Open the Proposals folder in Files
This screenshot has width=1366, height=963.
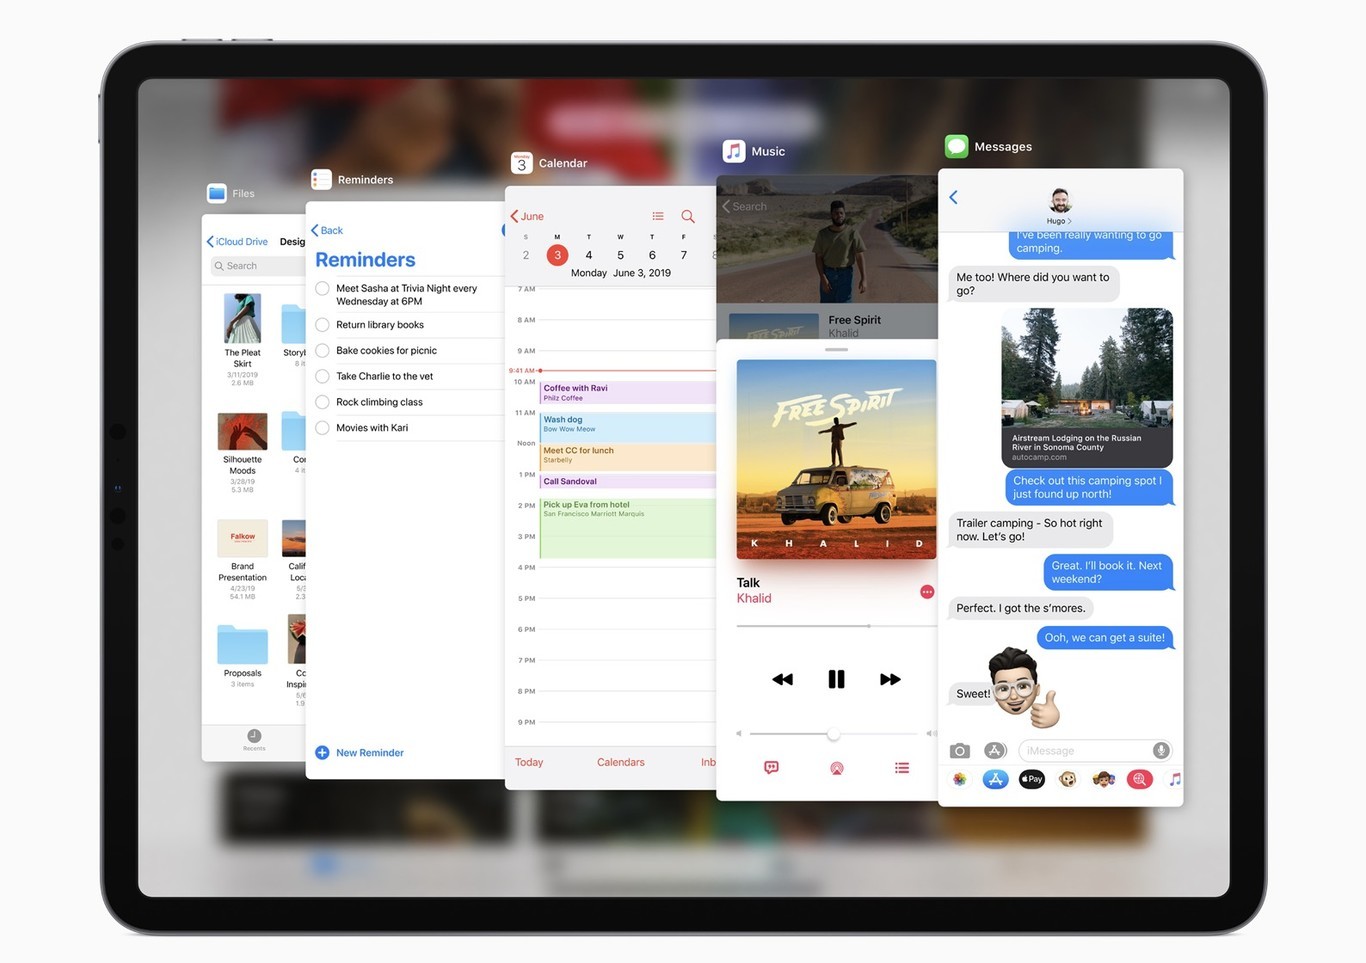(242, 646)
